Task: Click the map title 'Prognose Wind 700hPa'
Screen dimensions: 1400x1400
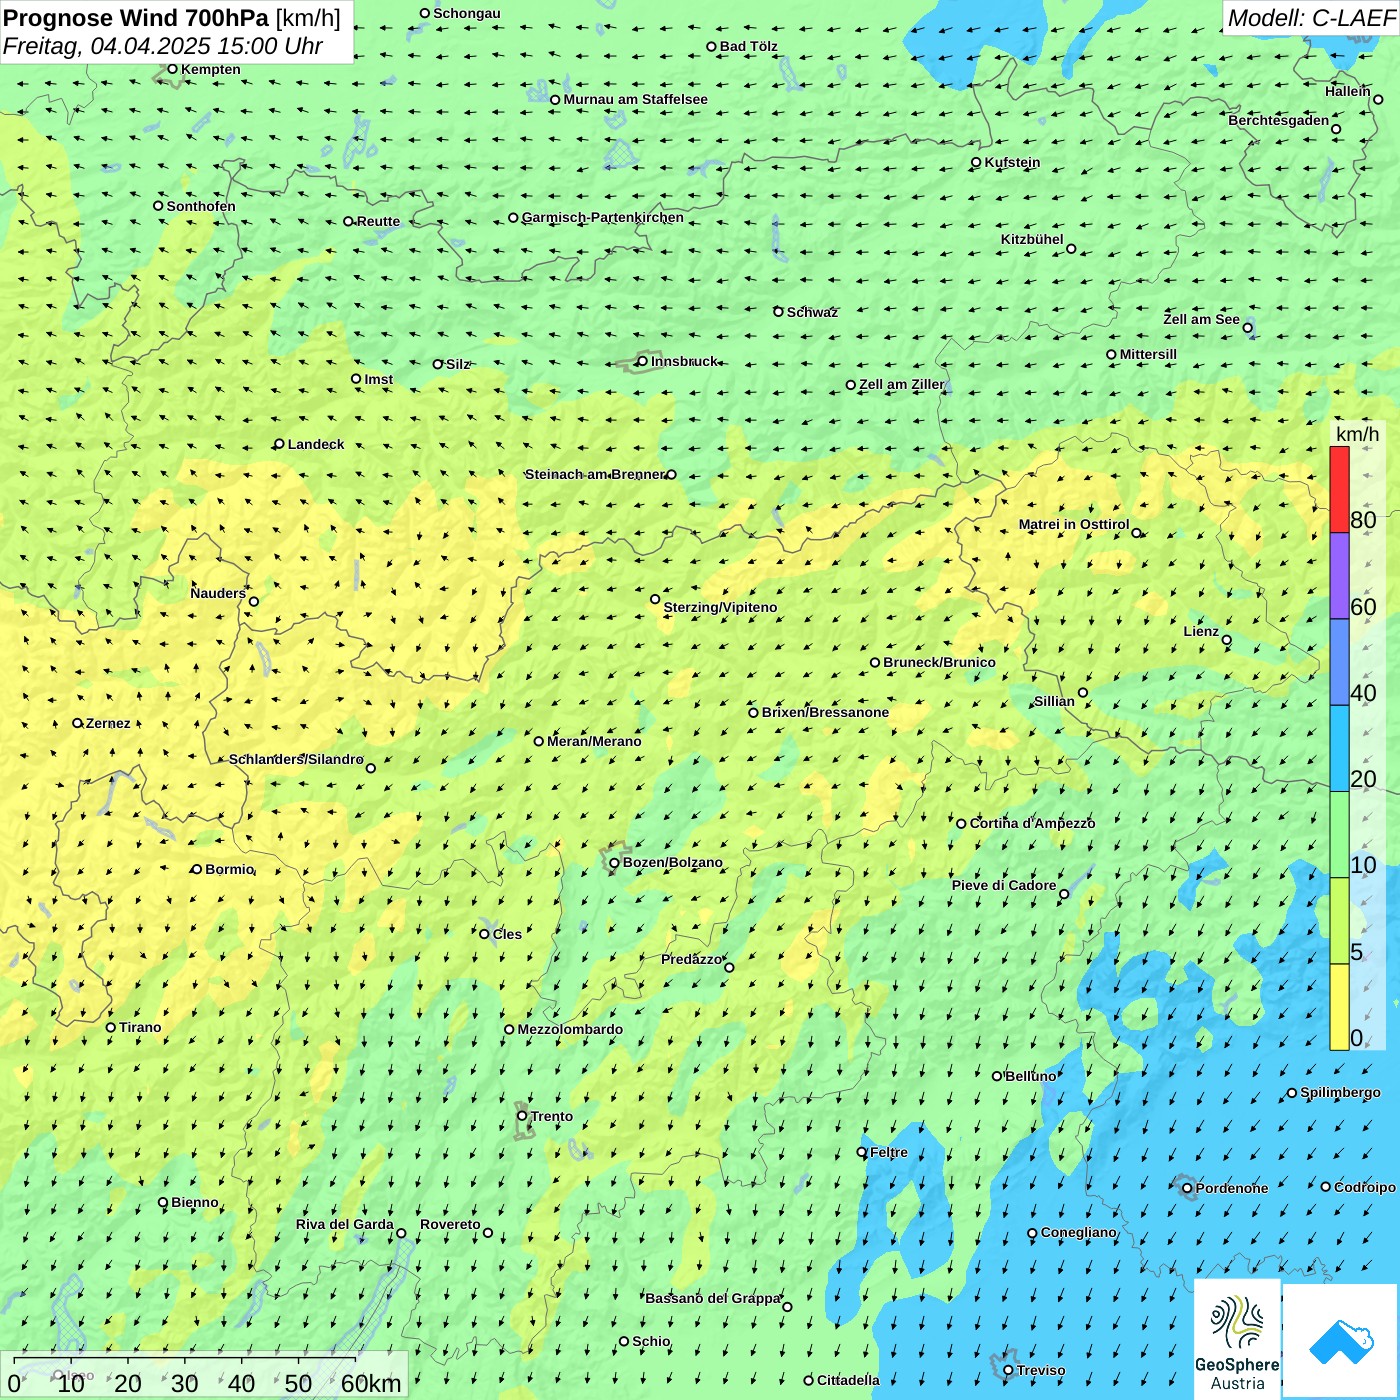Action: pos(136,18)
